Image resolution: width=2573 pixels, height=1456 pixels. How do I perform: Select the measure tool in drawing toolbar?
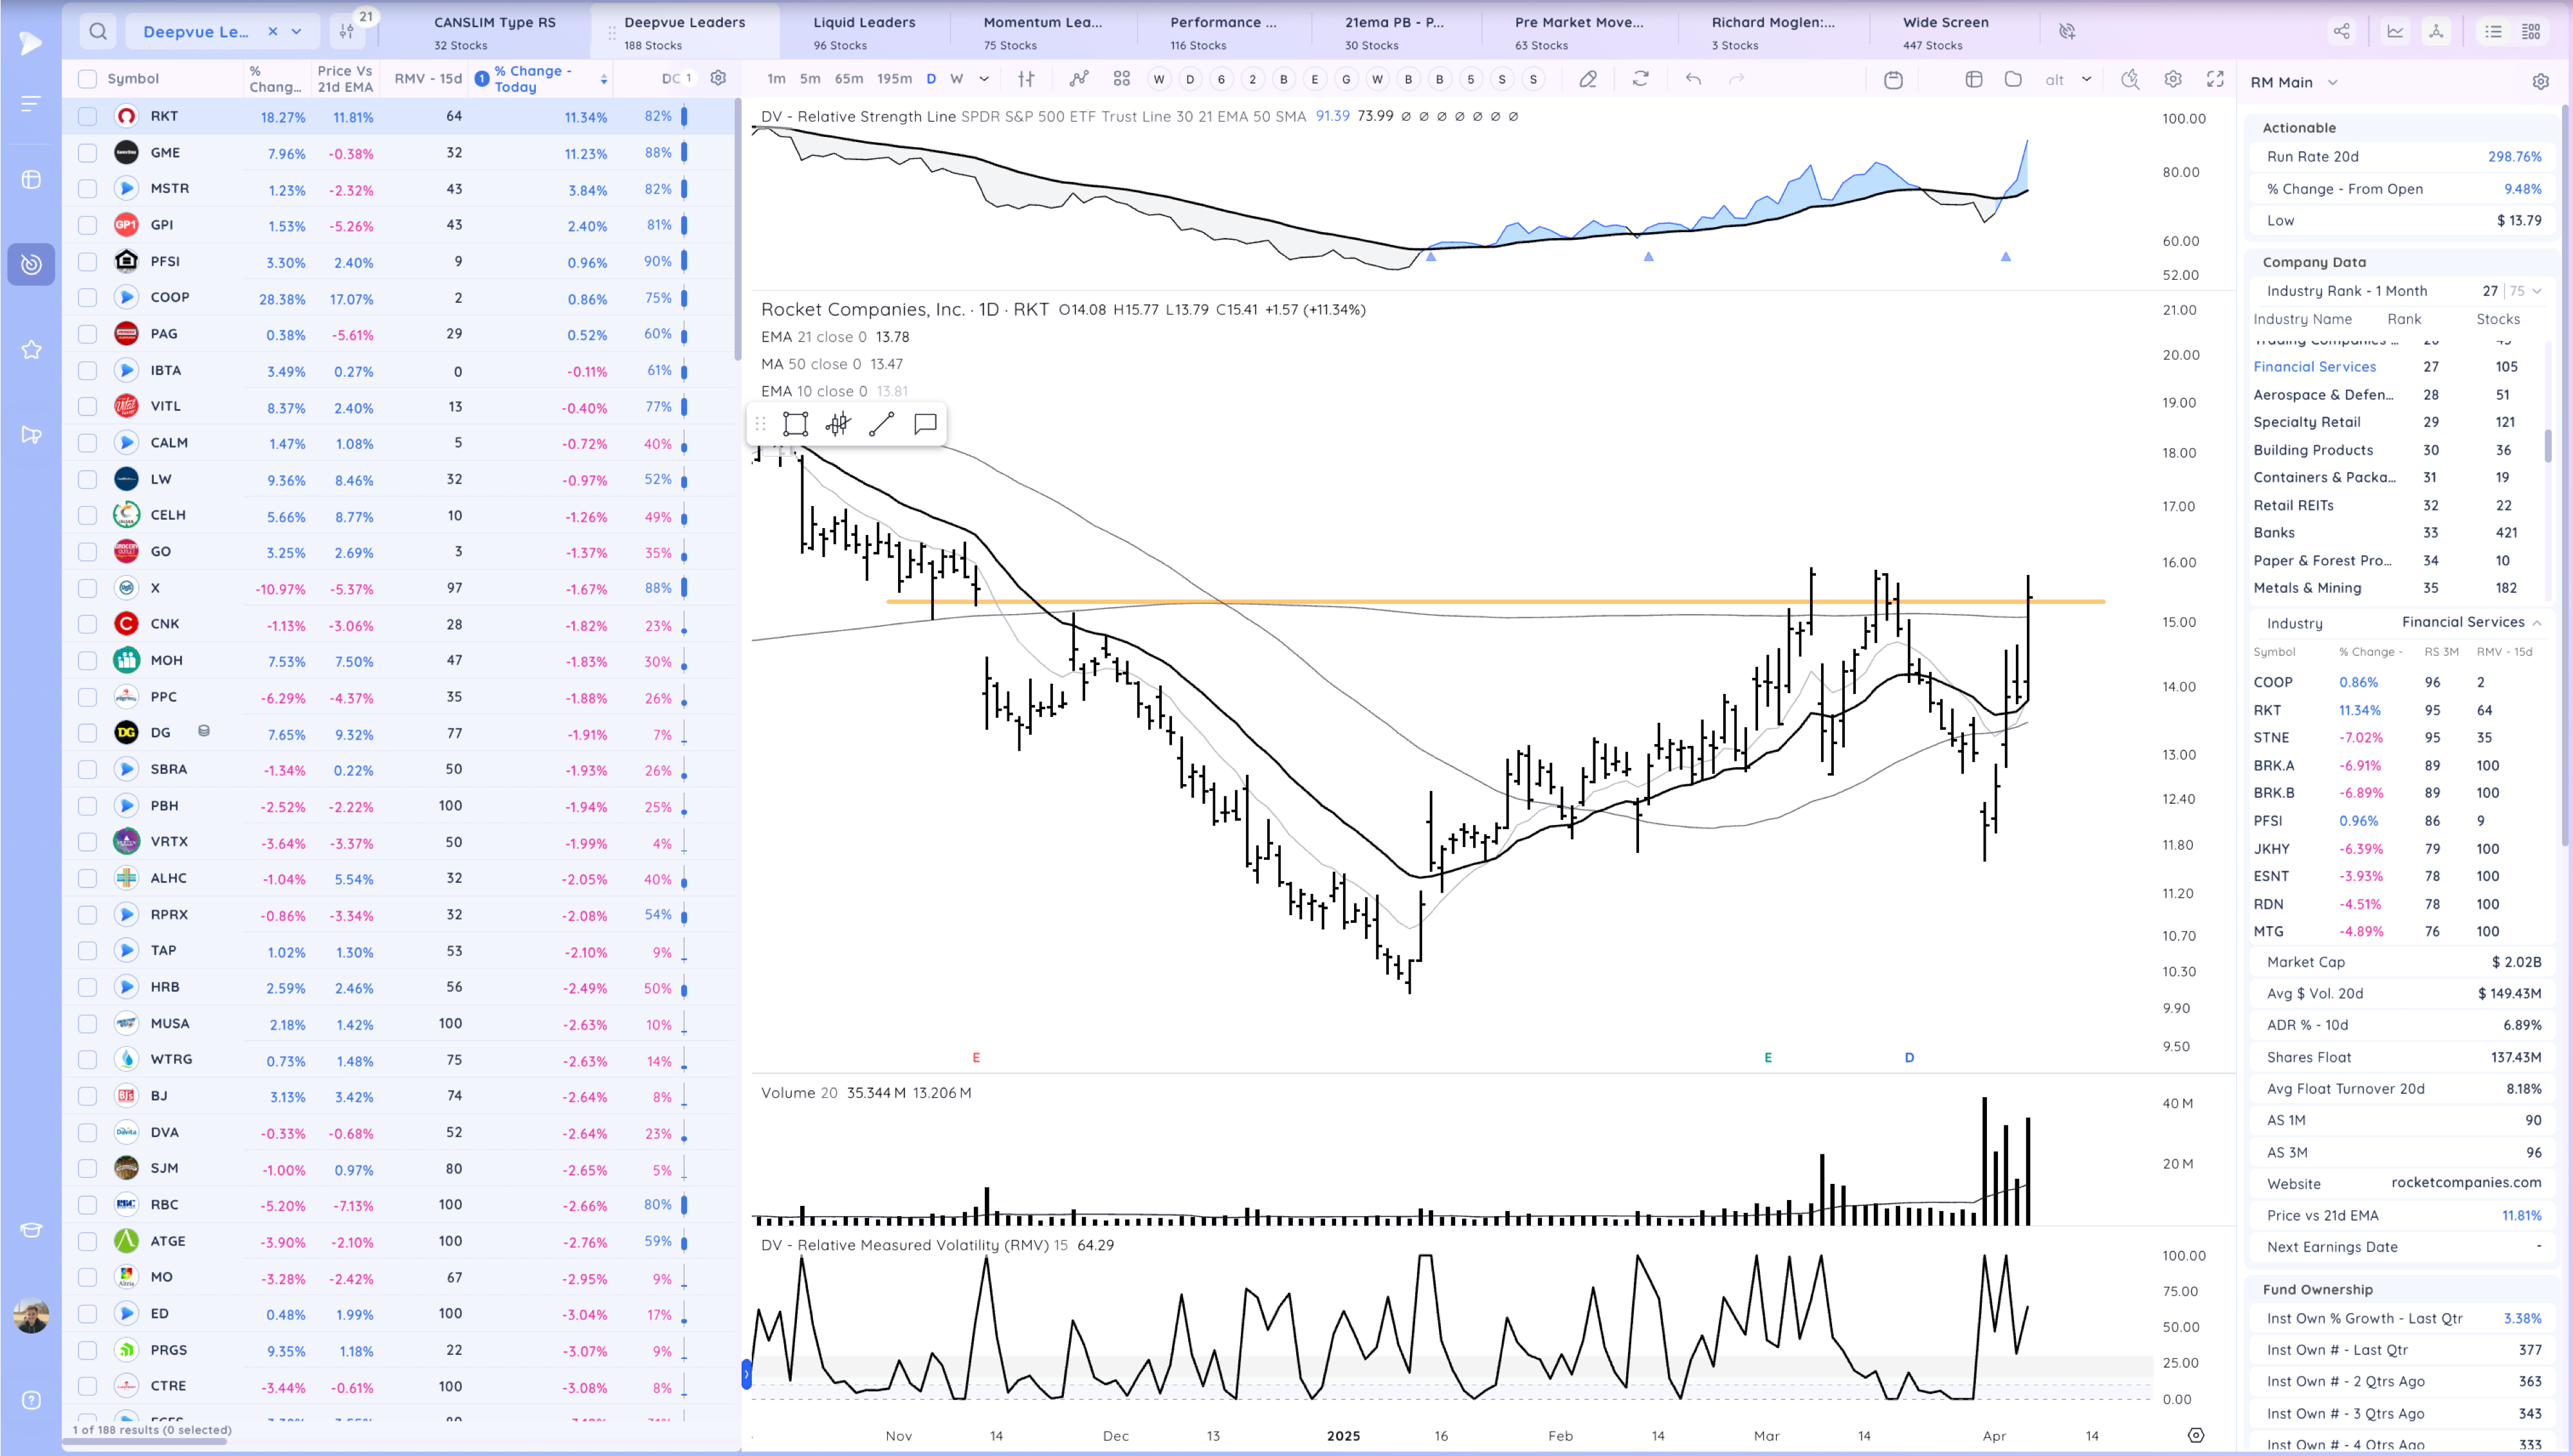(838, 424)
